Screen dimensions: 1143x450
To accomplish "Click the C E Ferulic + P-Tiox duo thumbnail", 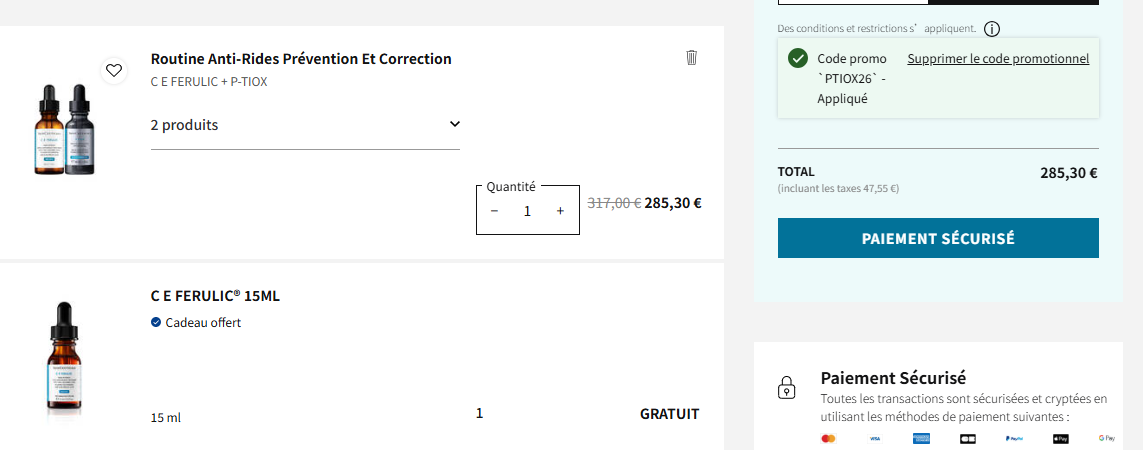I will pyautogui.click(x=64, y=130).
